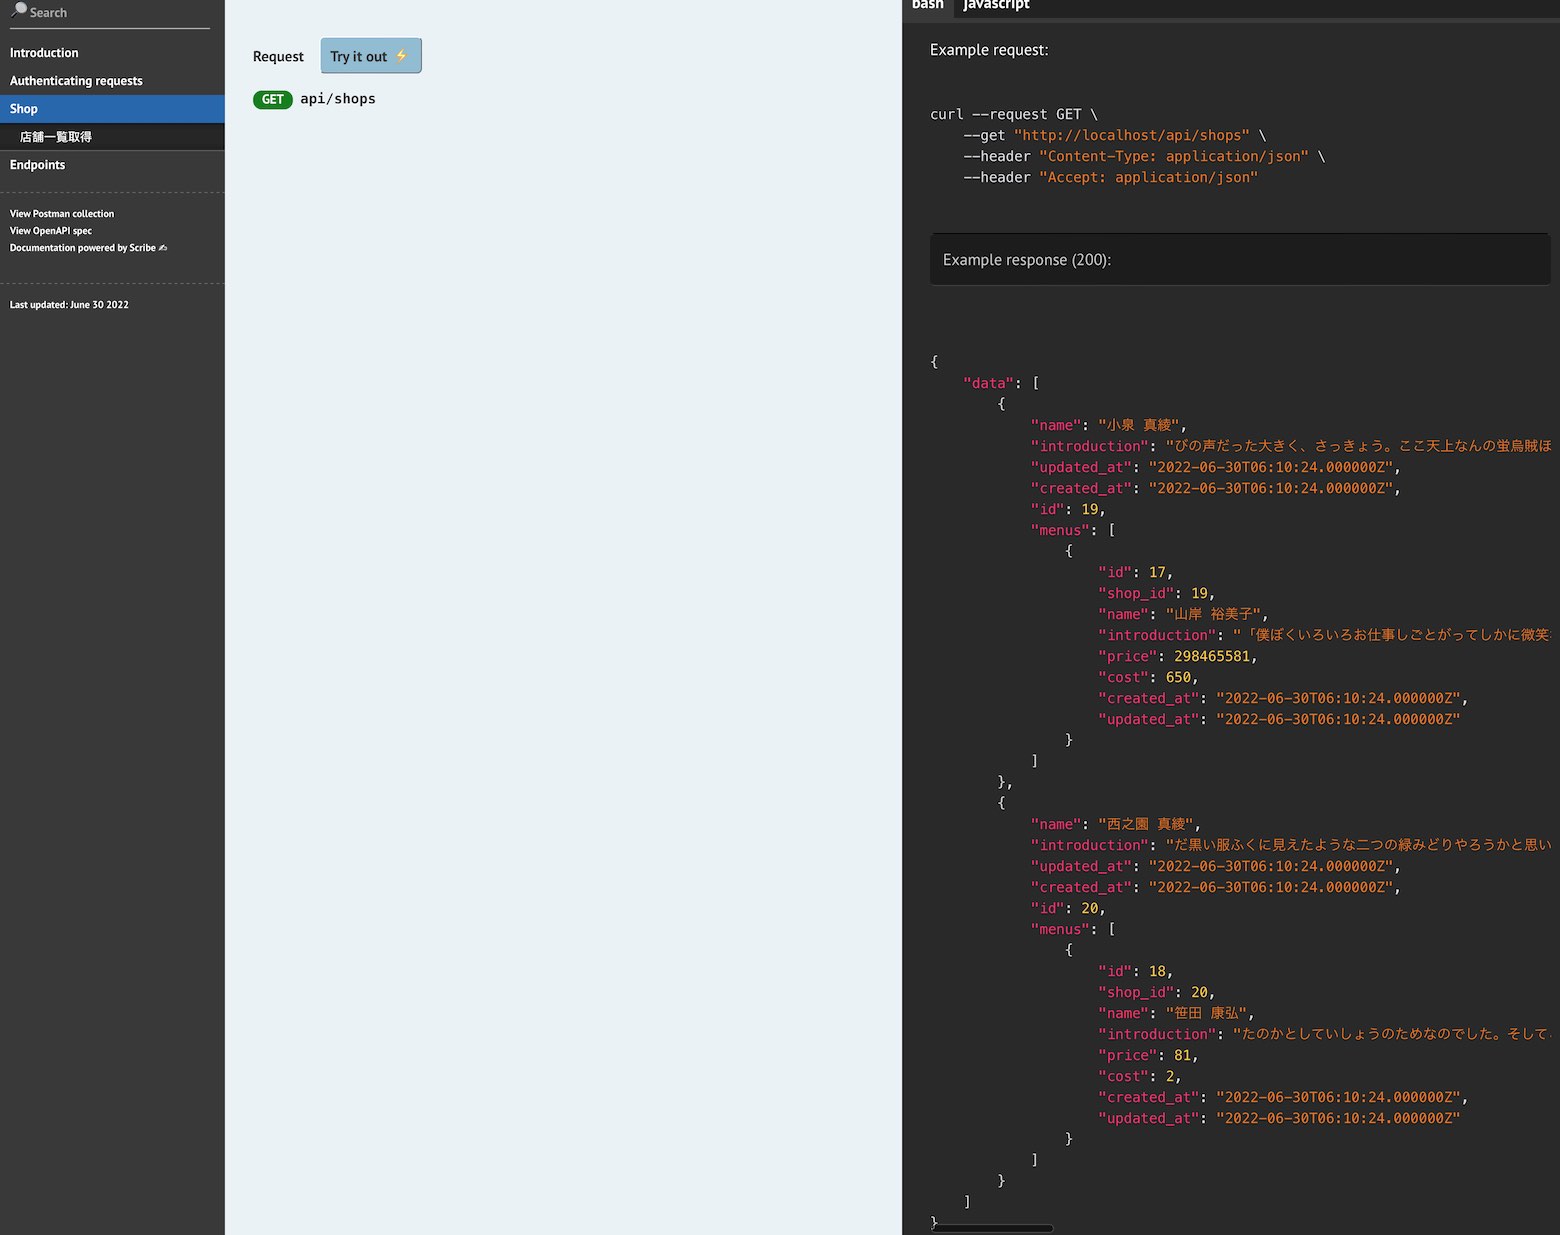
Task: Click Documentation powered by Scribe link
Action: pos(82,248)
